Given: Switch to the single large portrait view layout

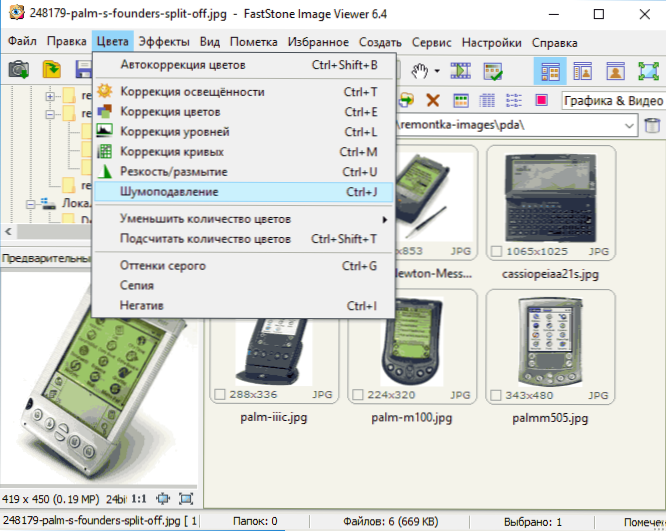Looking at the screenshot, I should 615,71.
